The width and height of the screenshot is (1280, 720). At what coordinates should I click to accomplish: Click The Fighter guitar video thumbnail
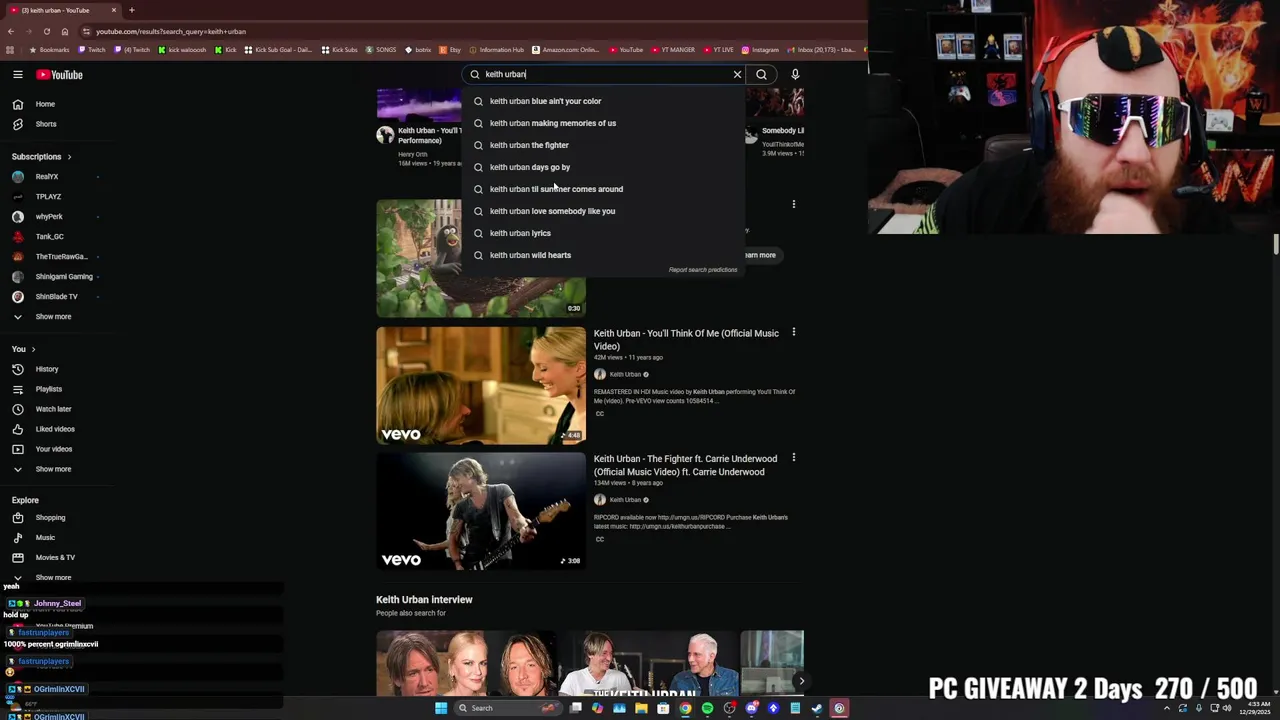click(481, 511)
